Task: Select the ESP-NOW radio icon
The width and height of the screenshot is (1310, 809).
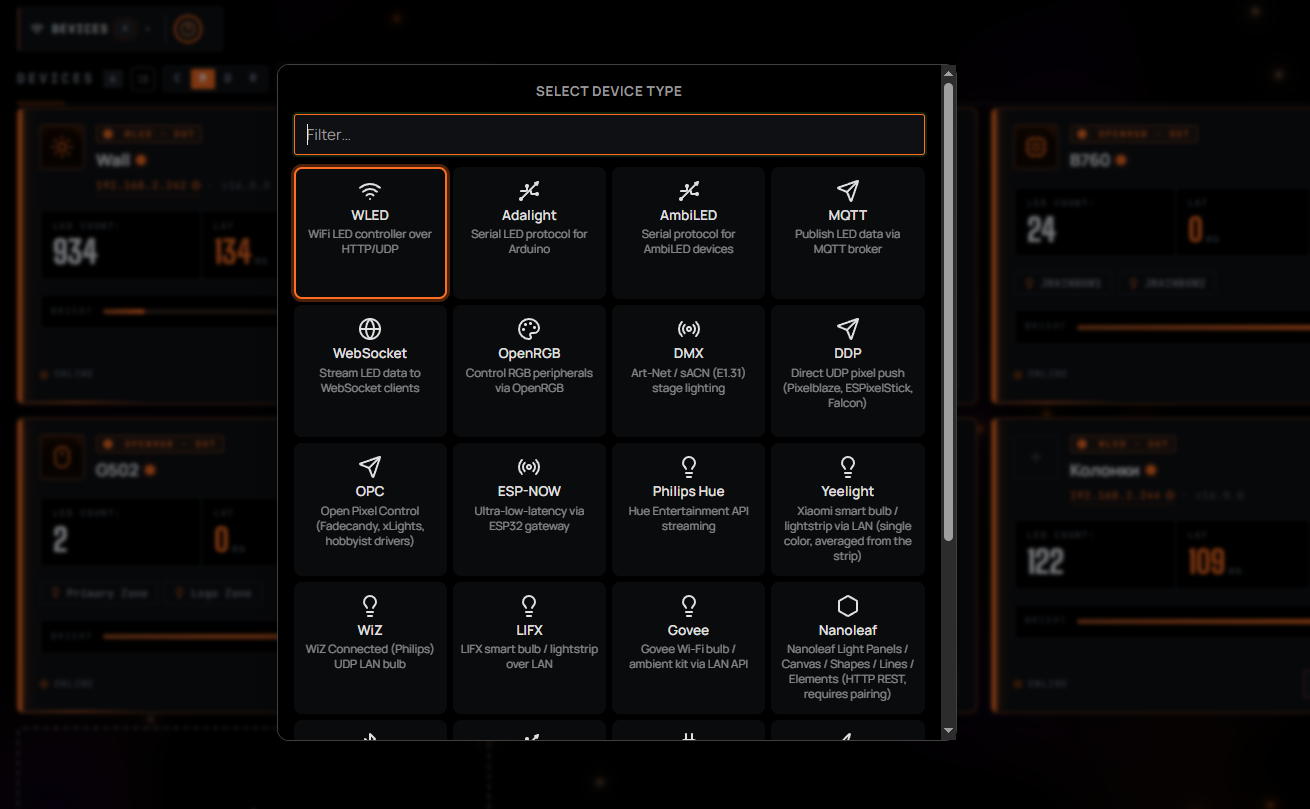Action: tap(529, 467)
